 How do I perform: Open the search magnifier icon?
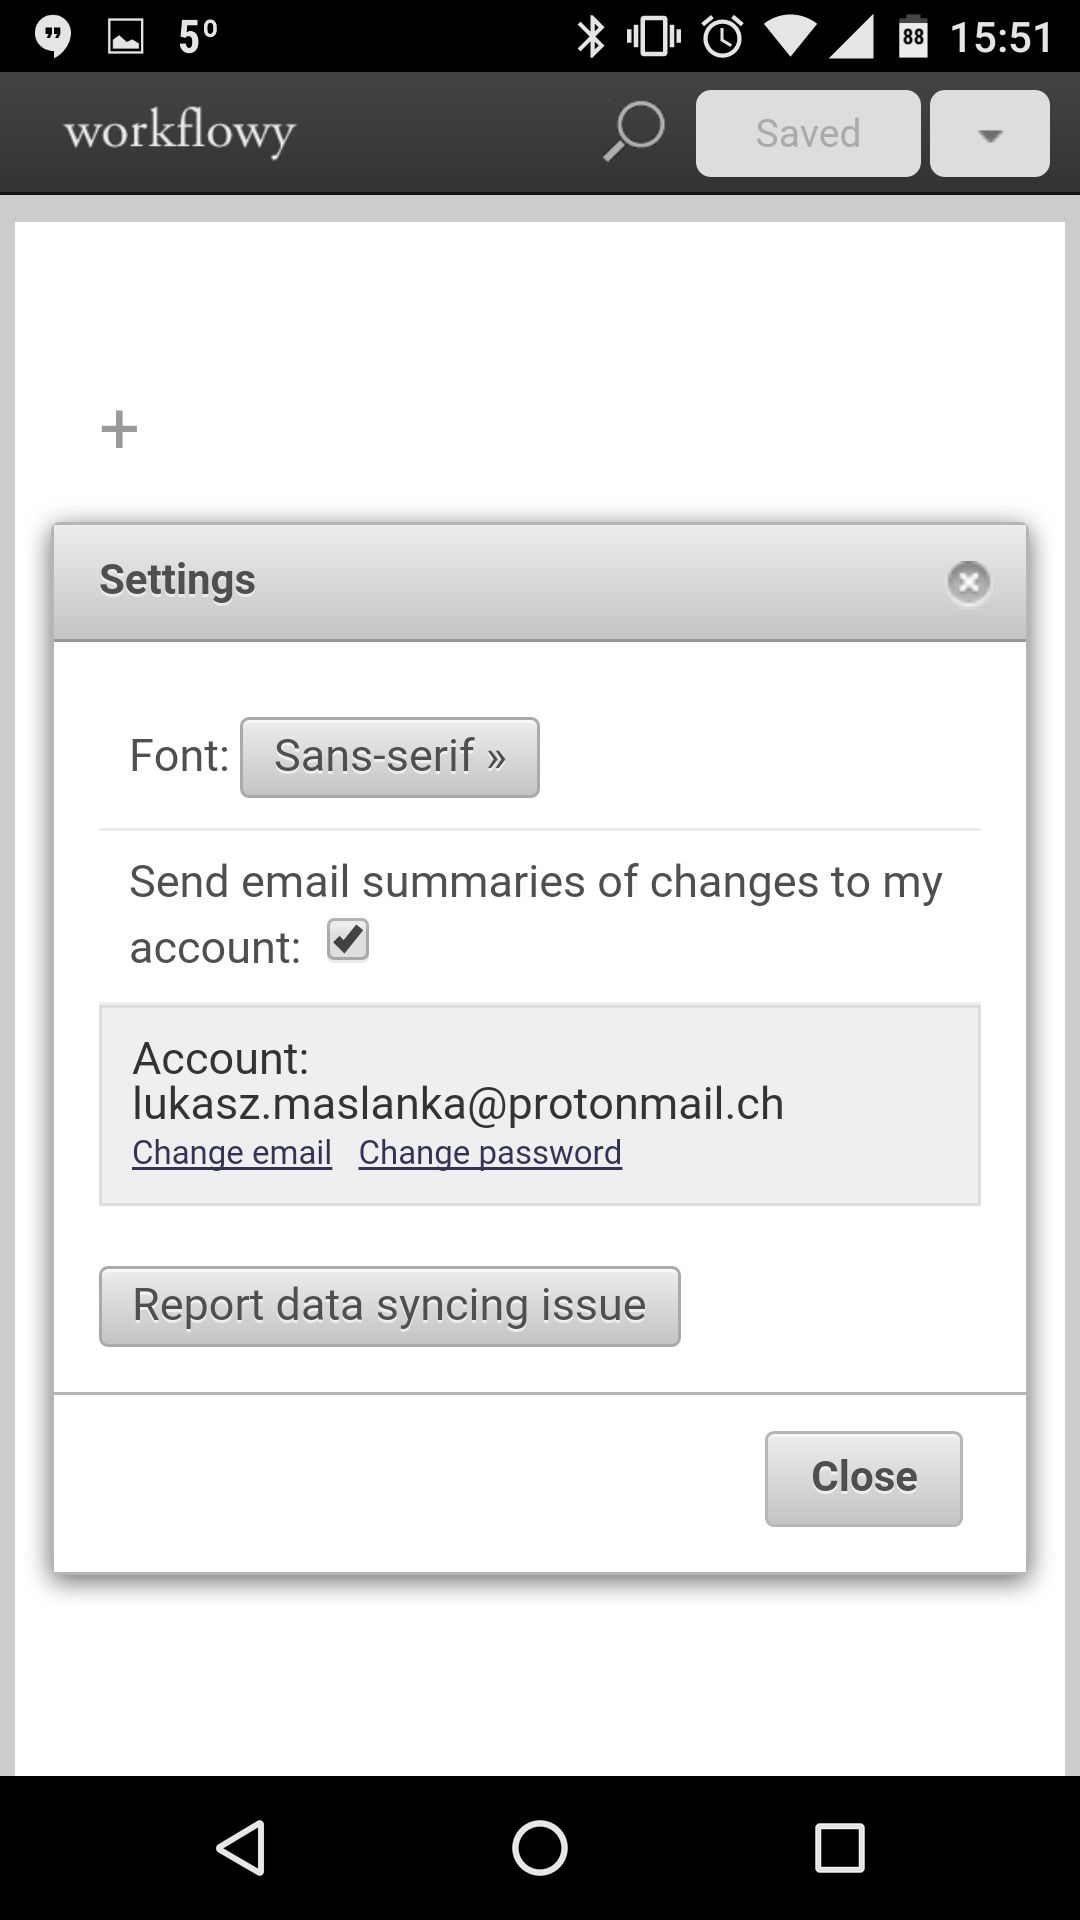tap(634, 132)
